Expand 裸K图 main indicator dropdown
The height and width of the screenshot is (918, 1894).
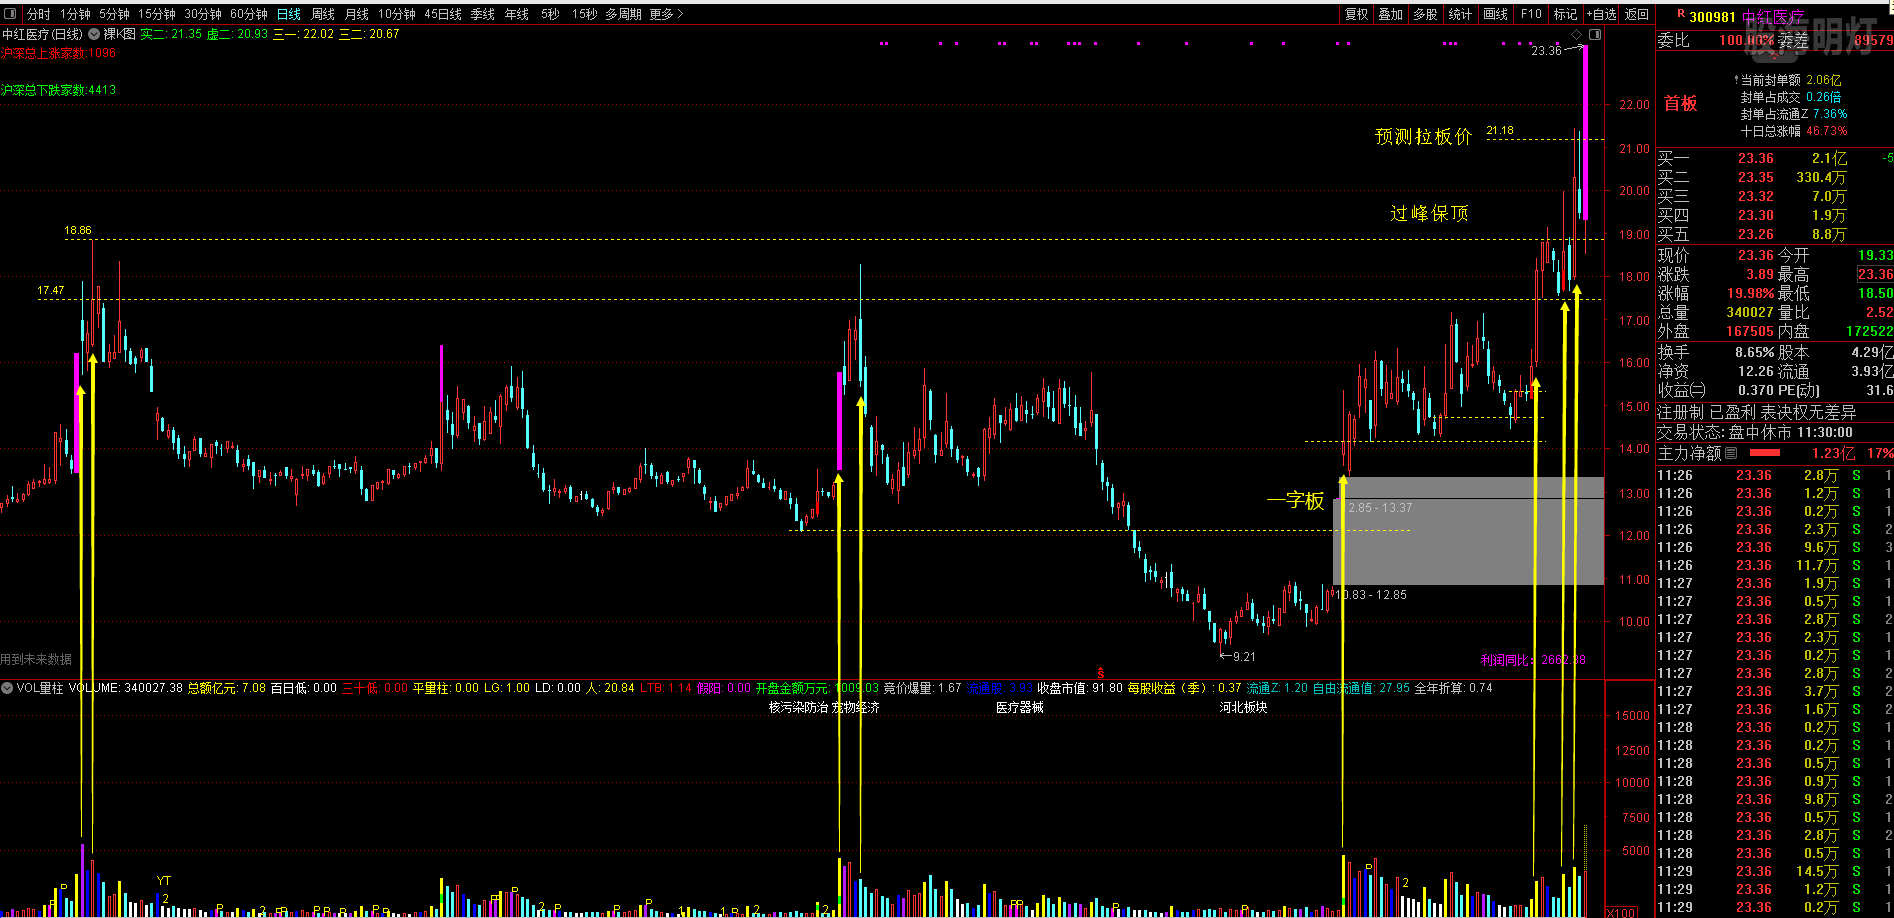(x=95, y=34)
